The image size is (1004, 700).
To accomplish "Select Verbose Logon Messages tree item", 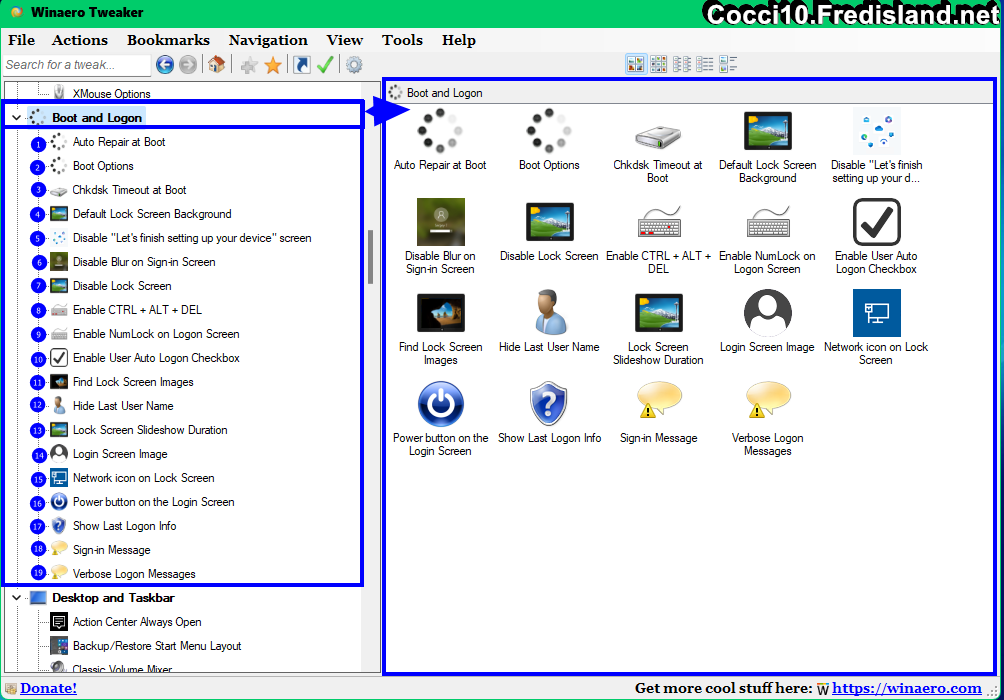I will click(134, 574).
